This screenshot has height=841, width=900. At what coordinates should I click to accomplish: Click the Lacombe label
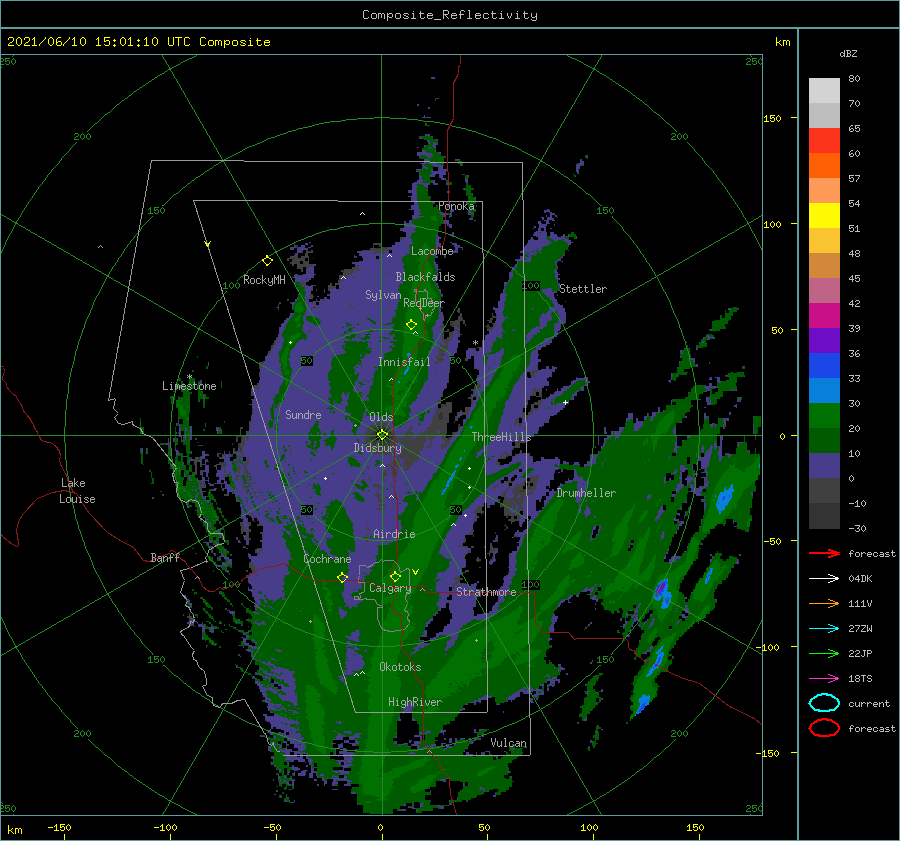[x=432, y=251]
